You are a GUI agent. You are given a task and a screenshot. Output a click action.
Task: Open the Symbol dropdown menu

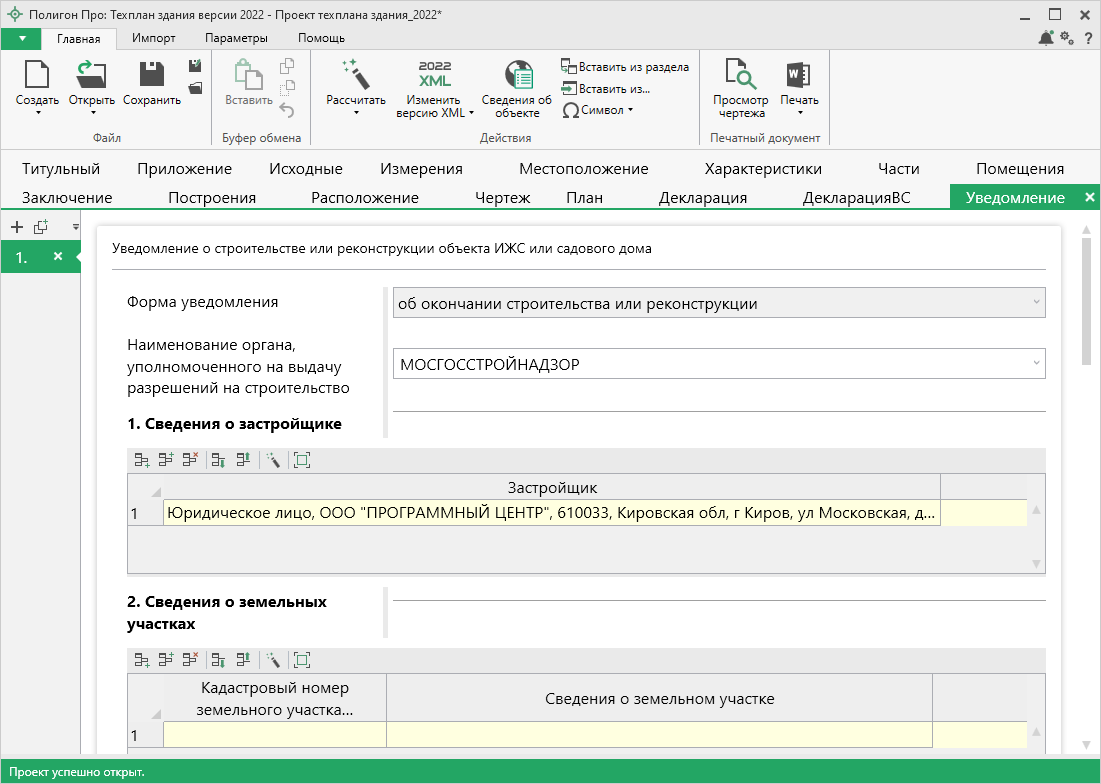pos(630,110)
